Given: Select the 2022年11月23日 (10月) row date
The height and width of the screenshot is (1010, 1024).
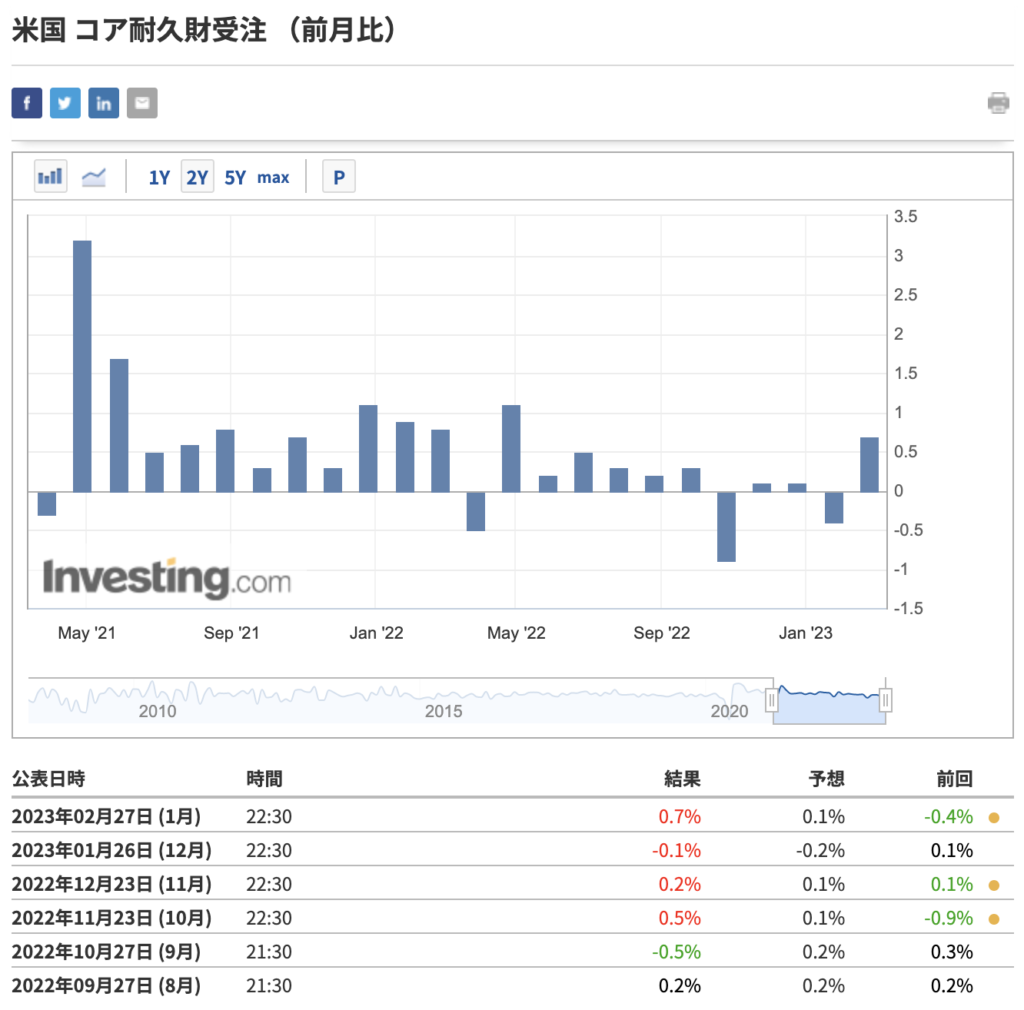Looking at the screenshot, I should tap(112, 919).
